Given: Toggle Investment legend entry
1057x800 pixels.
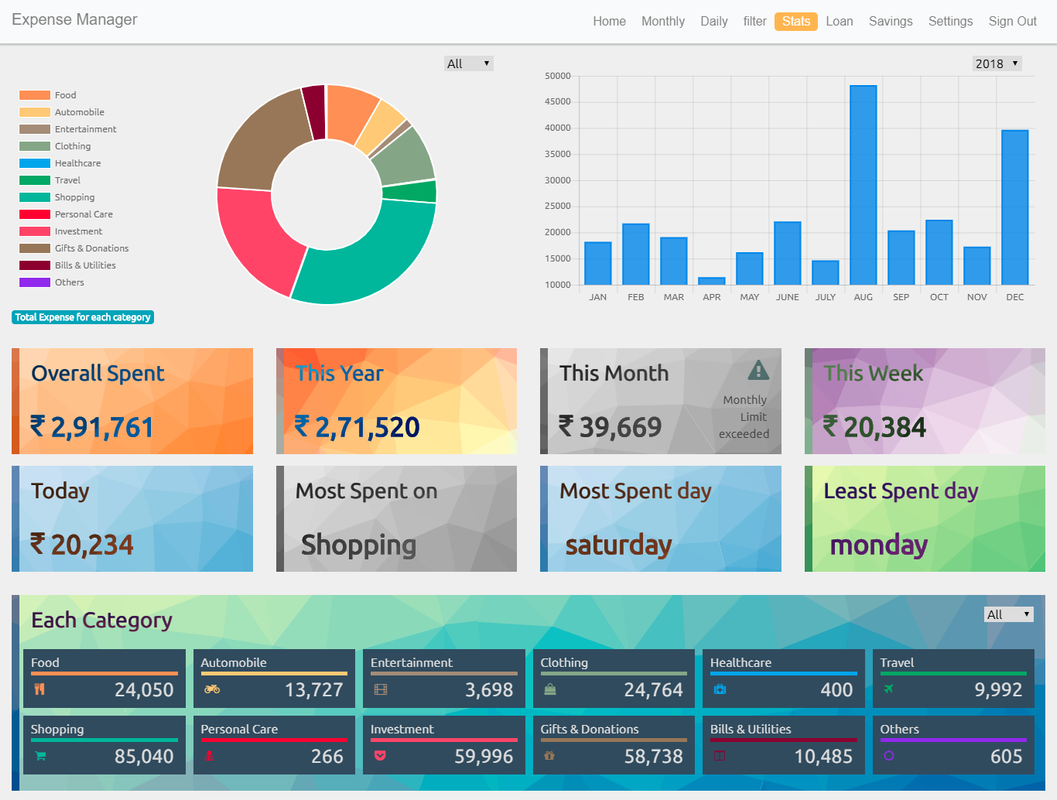Looking at the screenshot, I should coord(61,231).
